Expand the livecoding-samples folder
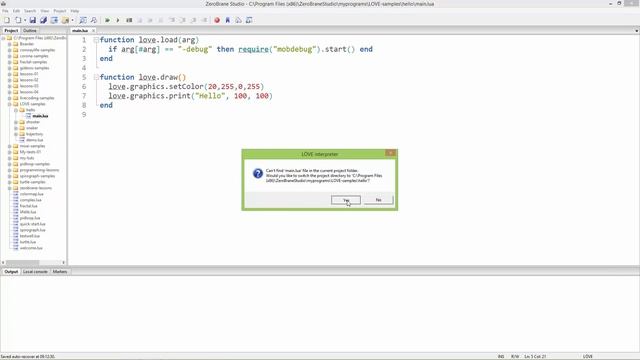The image size is (640, 360). coord(9,98)
